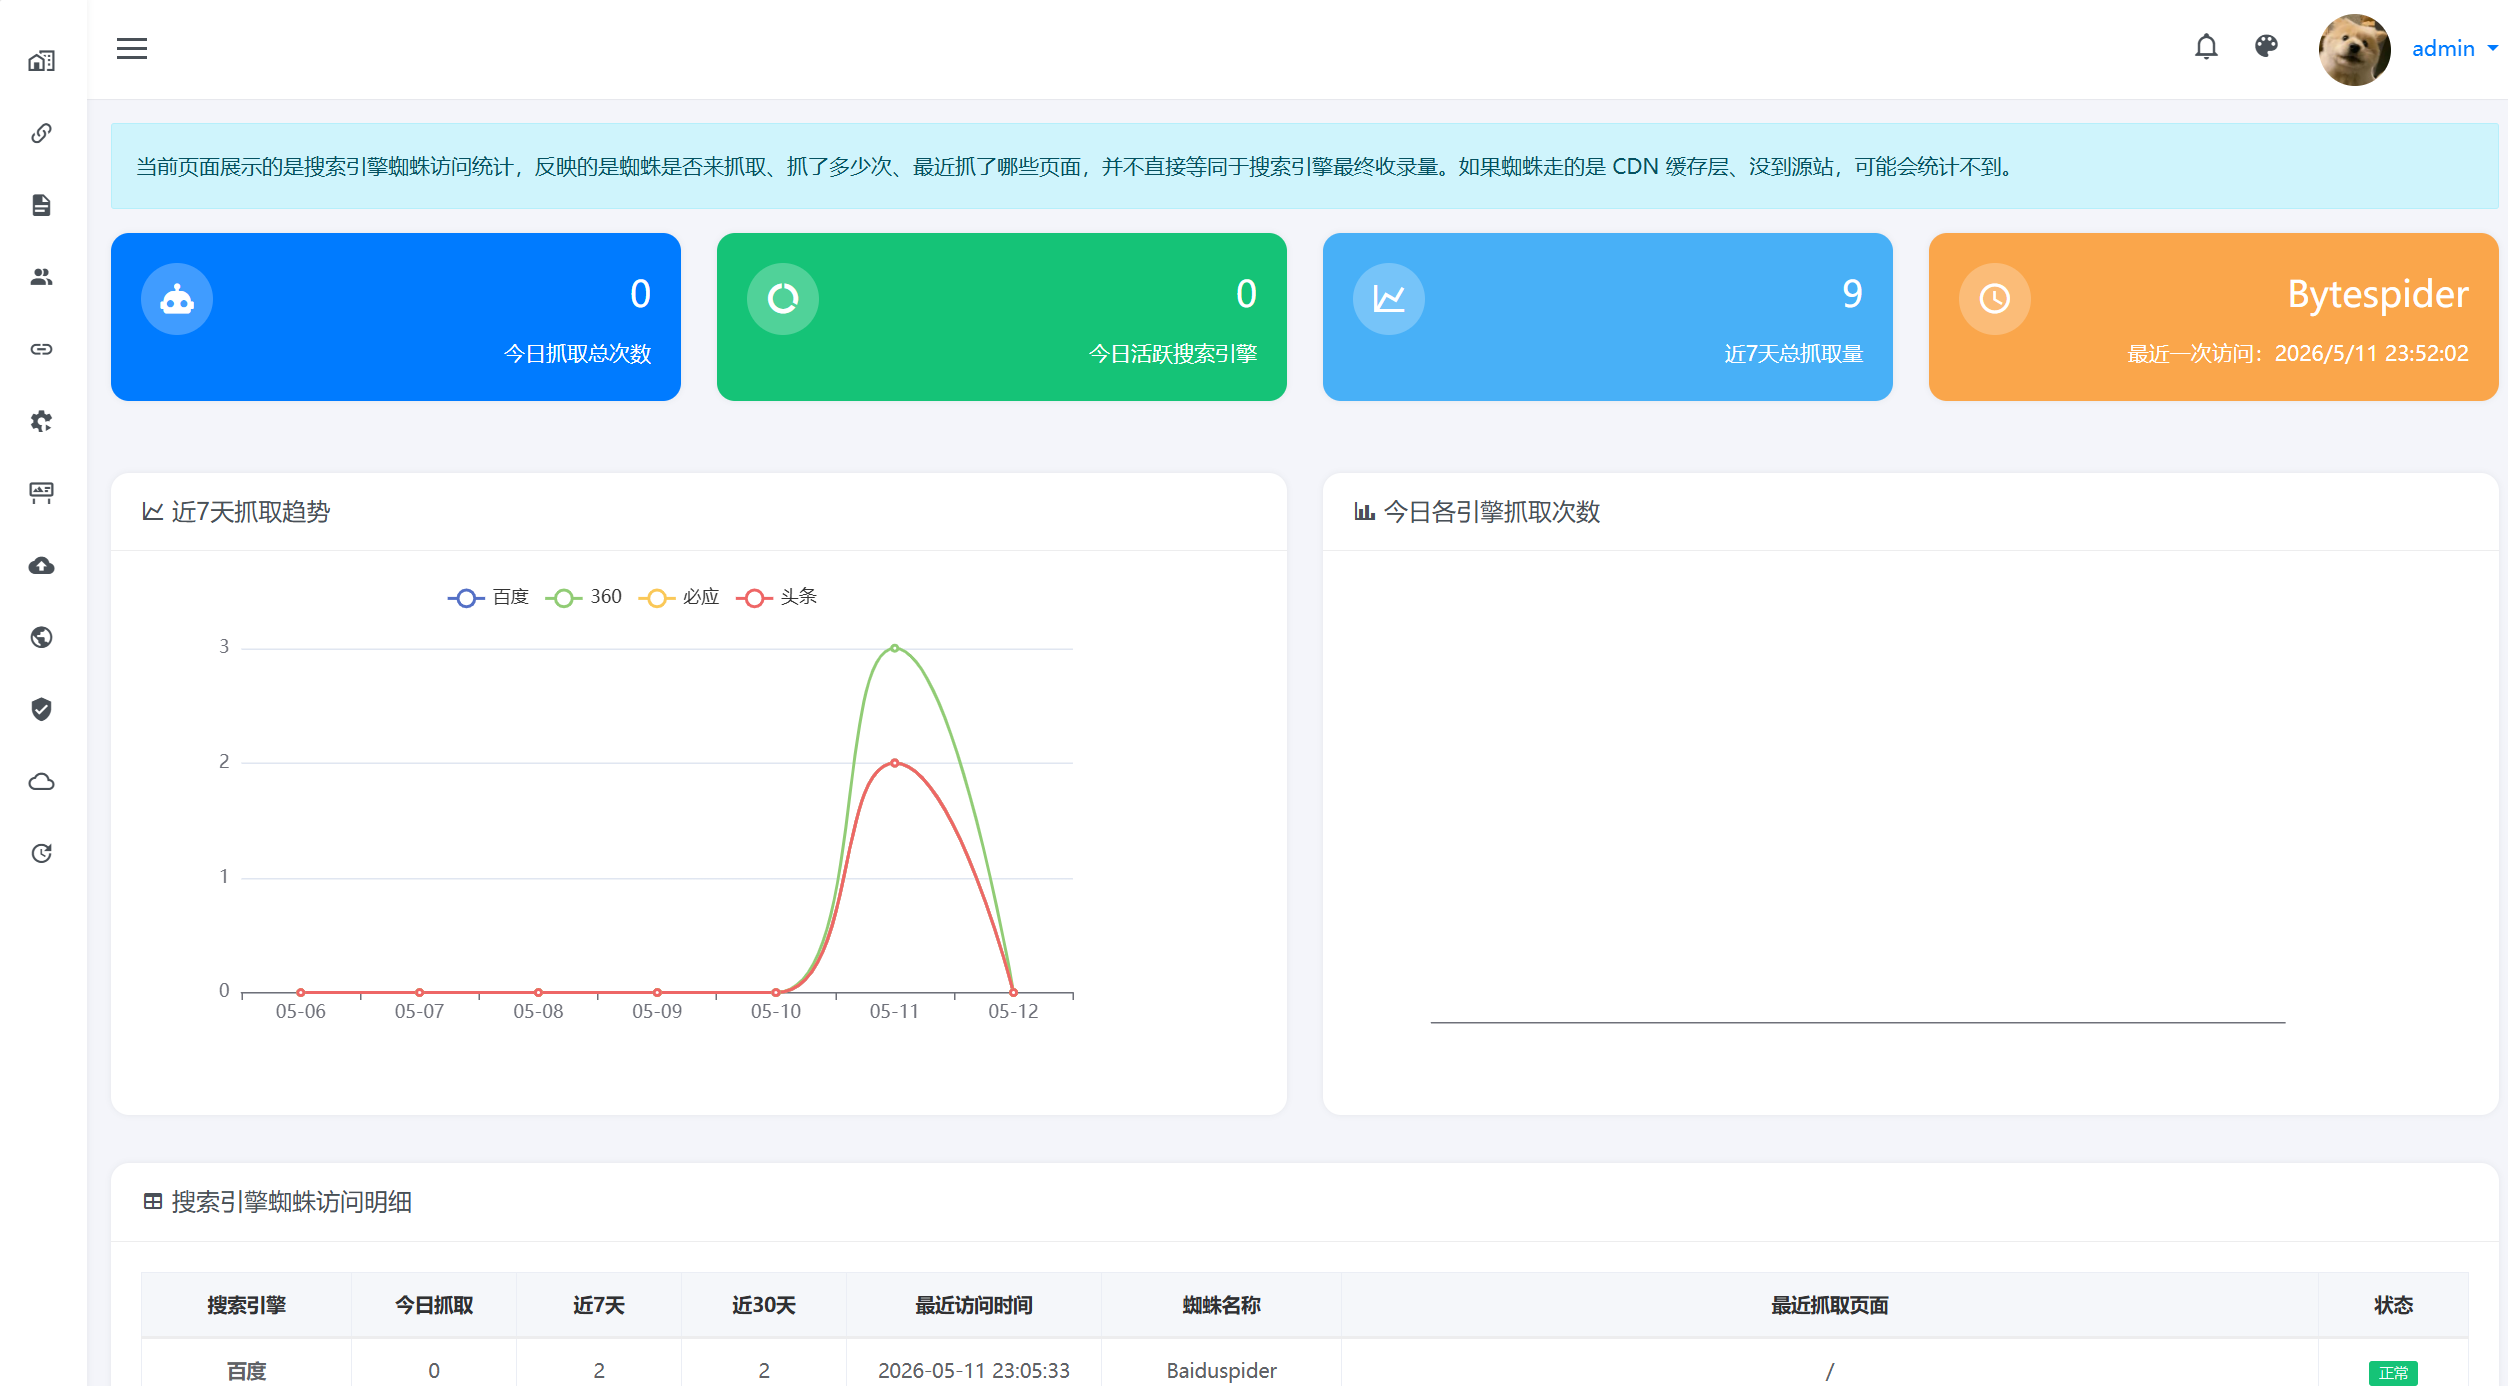Click the cloud outline sidebar icon
This screenshot has width=2508, height=1386.
coord(41,781)
